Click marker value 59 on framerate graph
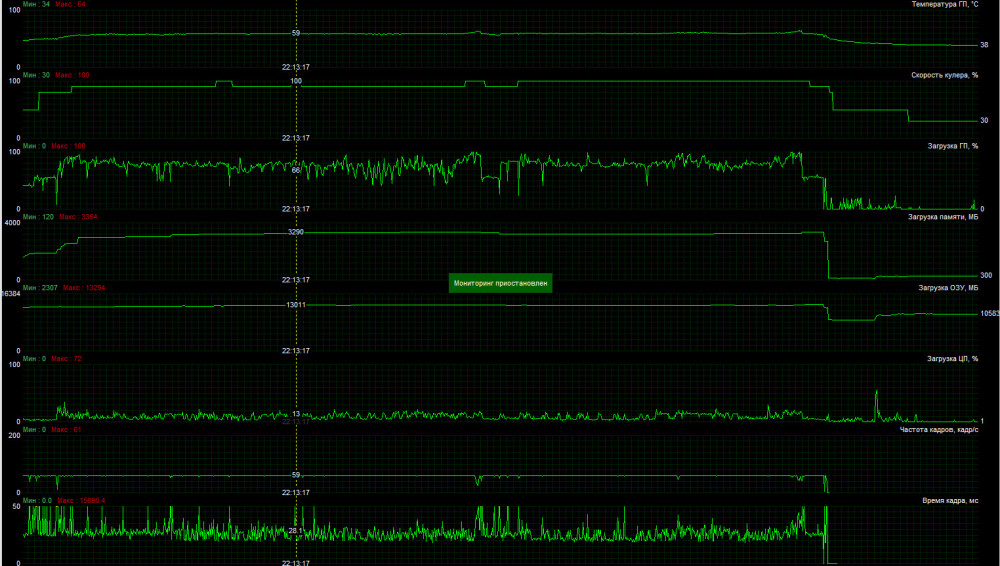Screen dimensions: 1000x566 click(x=296, y=475)
